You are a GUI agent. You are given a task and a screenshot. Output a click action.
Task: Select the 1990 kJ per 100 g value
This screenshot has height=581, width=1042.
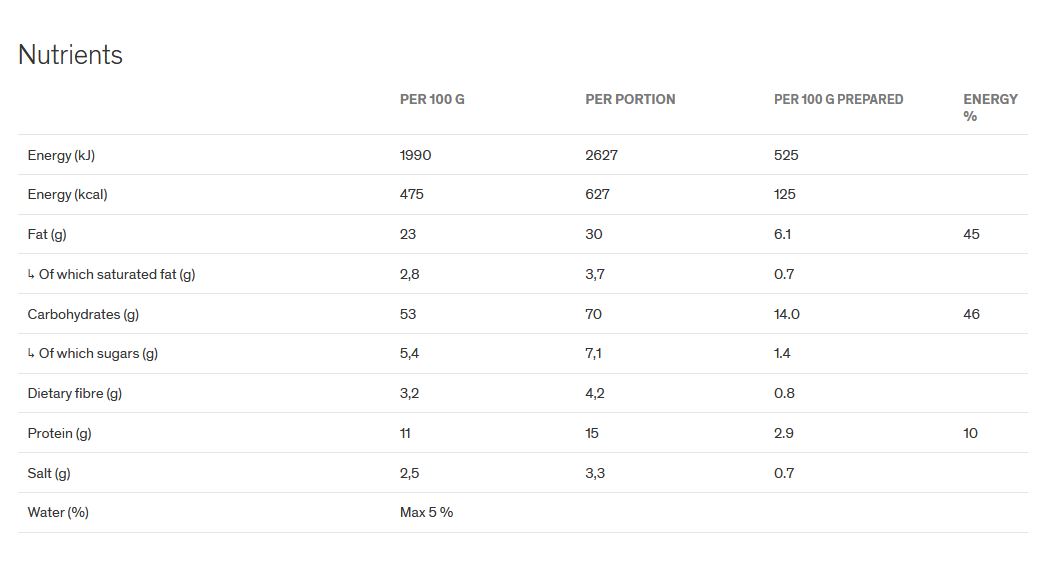pyautogui.click(x=415, y=155)
